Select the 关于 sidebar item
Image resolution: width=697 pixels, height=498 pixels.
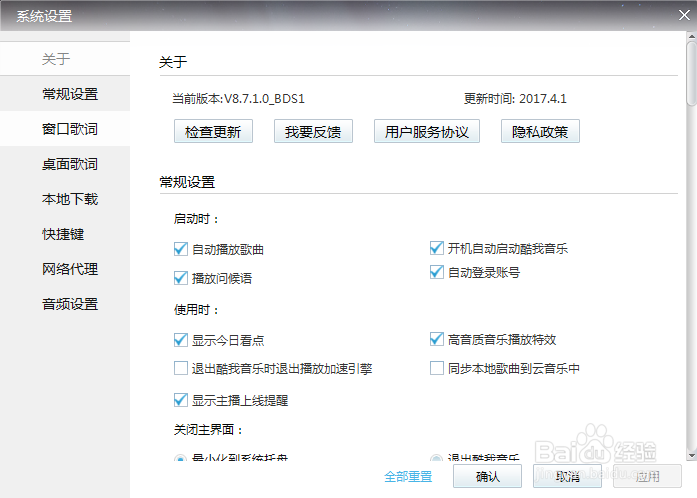point(65,59)
